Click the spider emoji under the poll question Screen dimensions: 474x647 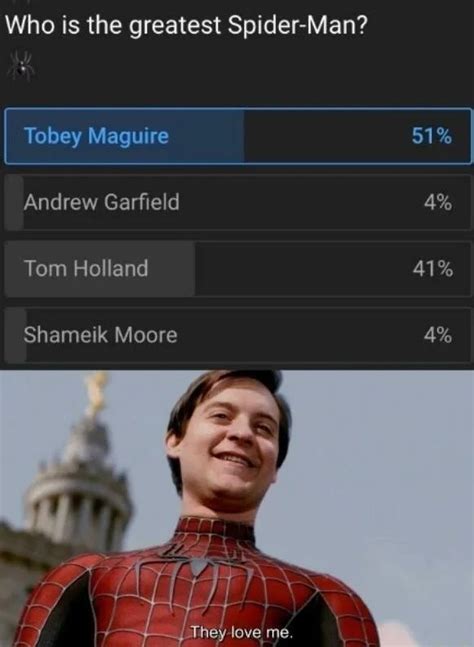(21, 65)
